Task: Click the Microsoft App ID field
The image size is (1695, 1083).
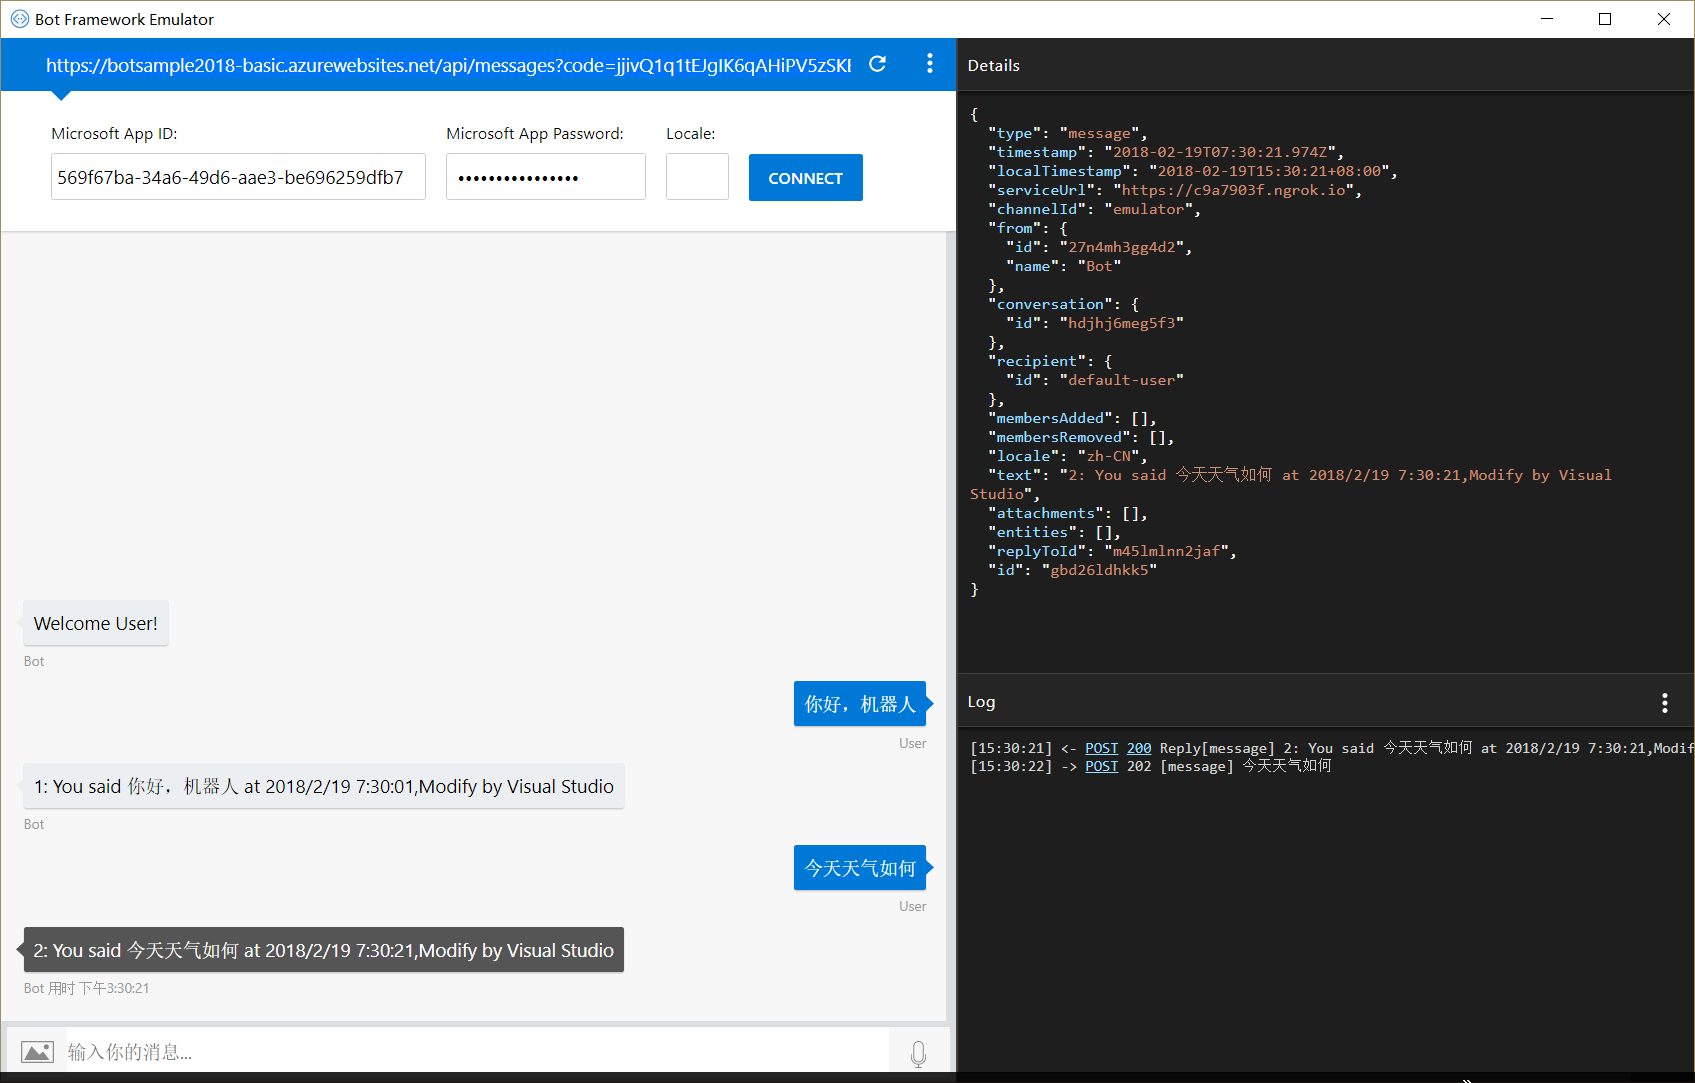Action: [238, 176]
